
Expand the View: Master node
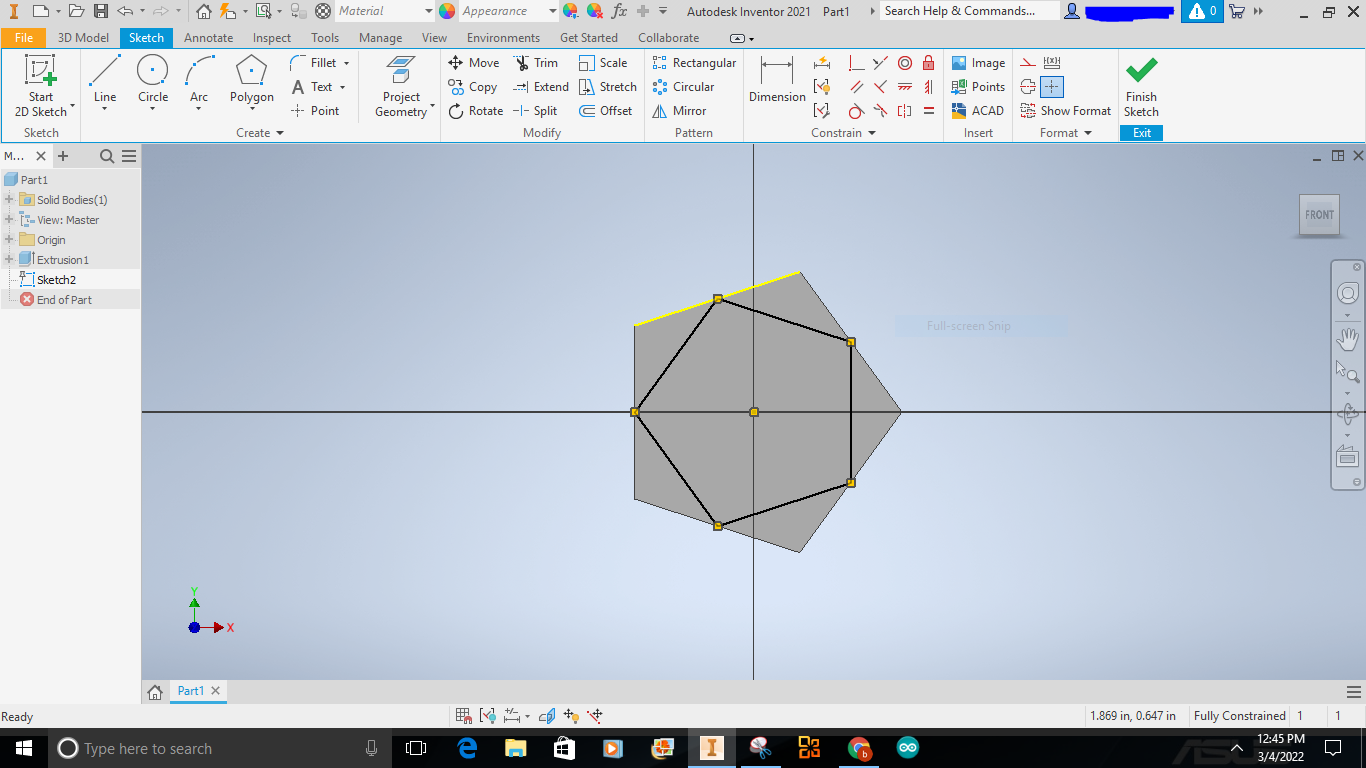click(9, 220)
